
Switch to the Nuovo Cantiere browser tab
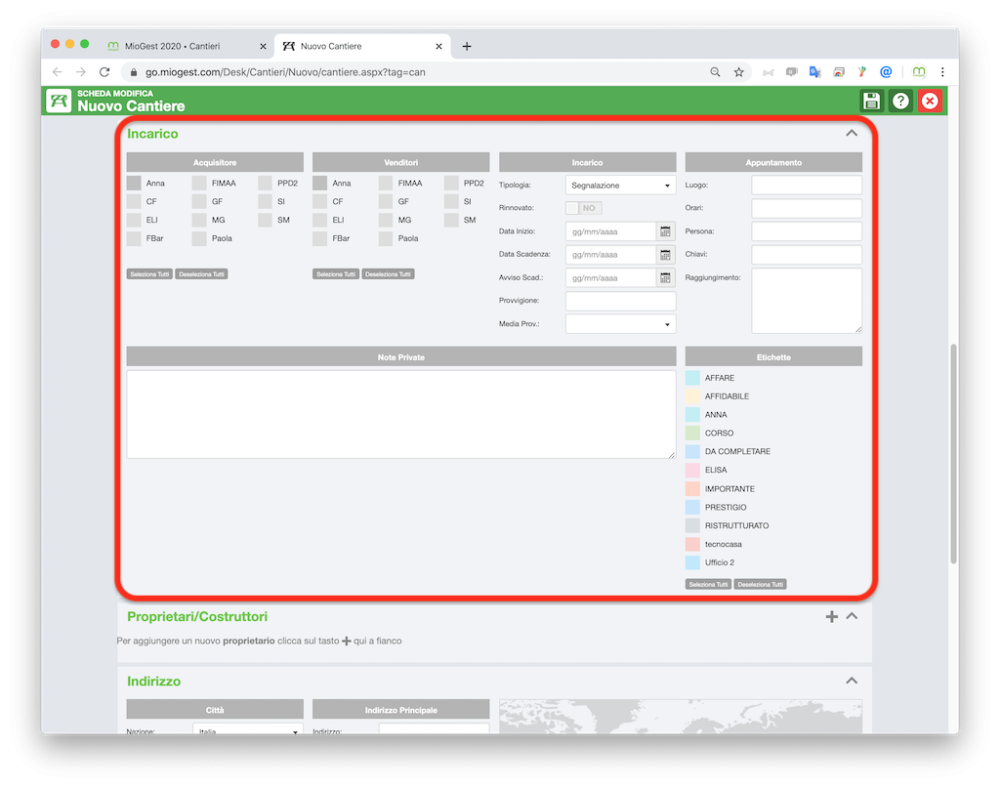coord(362,46)
